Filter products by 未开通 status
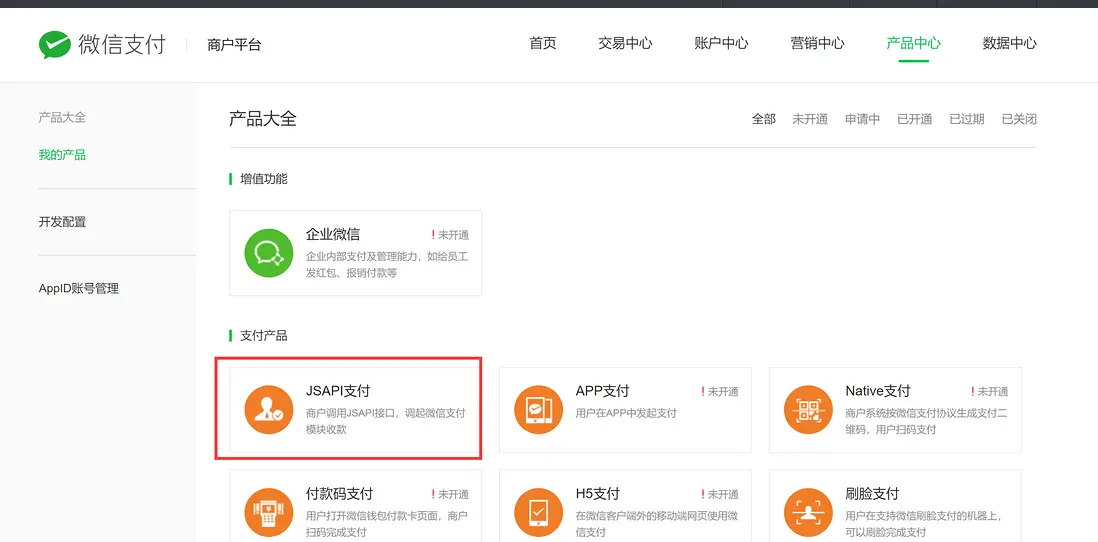The height and width of the screenshot is (542, 1098). 809,119
